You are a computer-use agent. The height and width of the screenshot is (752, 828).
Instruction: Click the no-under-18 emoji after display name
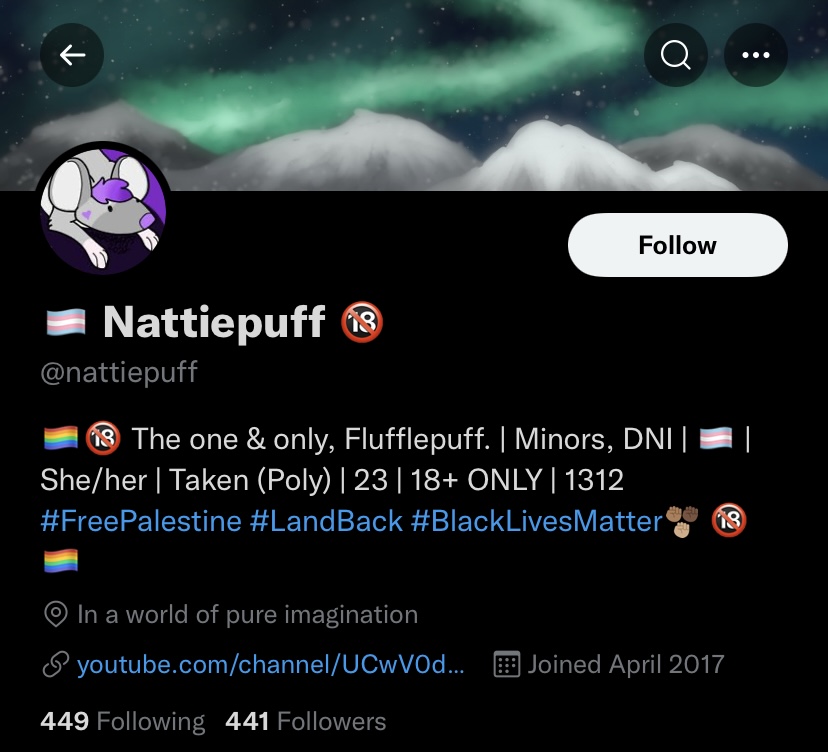click(x=362, y=322)
